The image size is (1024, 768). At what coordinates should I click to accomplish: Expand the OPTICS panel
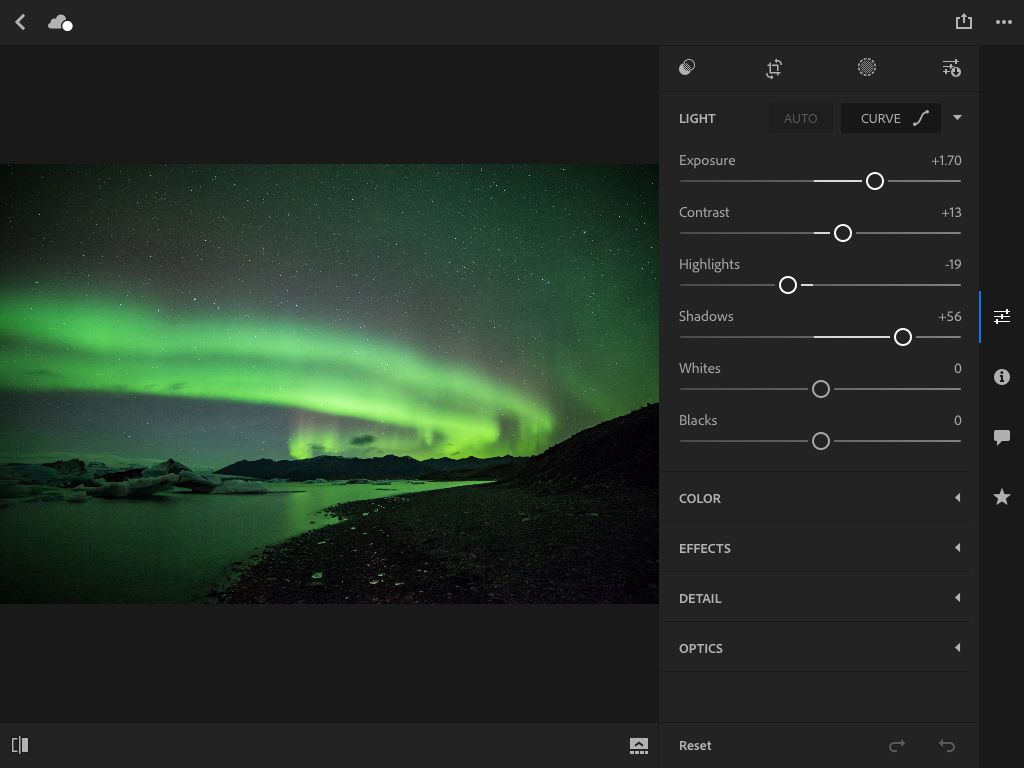click(x=817, y=648)
